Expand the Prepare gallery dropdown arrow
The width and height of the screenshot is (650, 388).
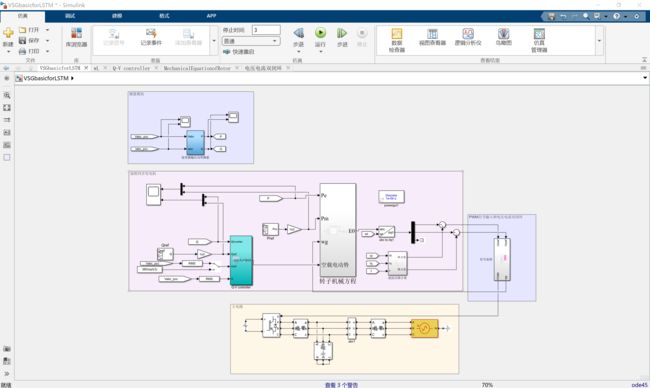point(214,41)
